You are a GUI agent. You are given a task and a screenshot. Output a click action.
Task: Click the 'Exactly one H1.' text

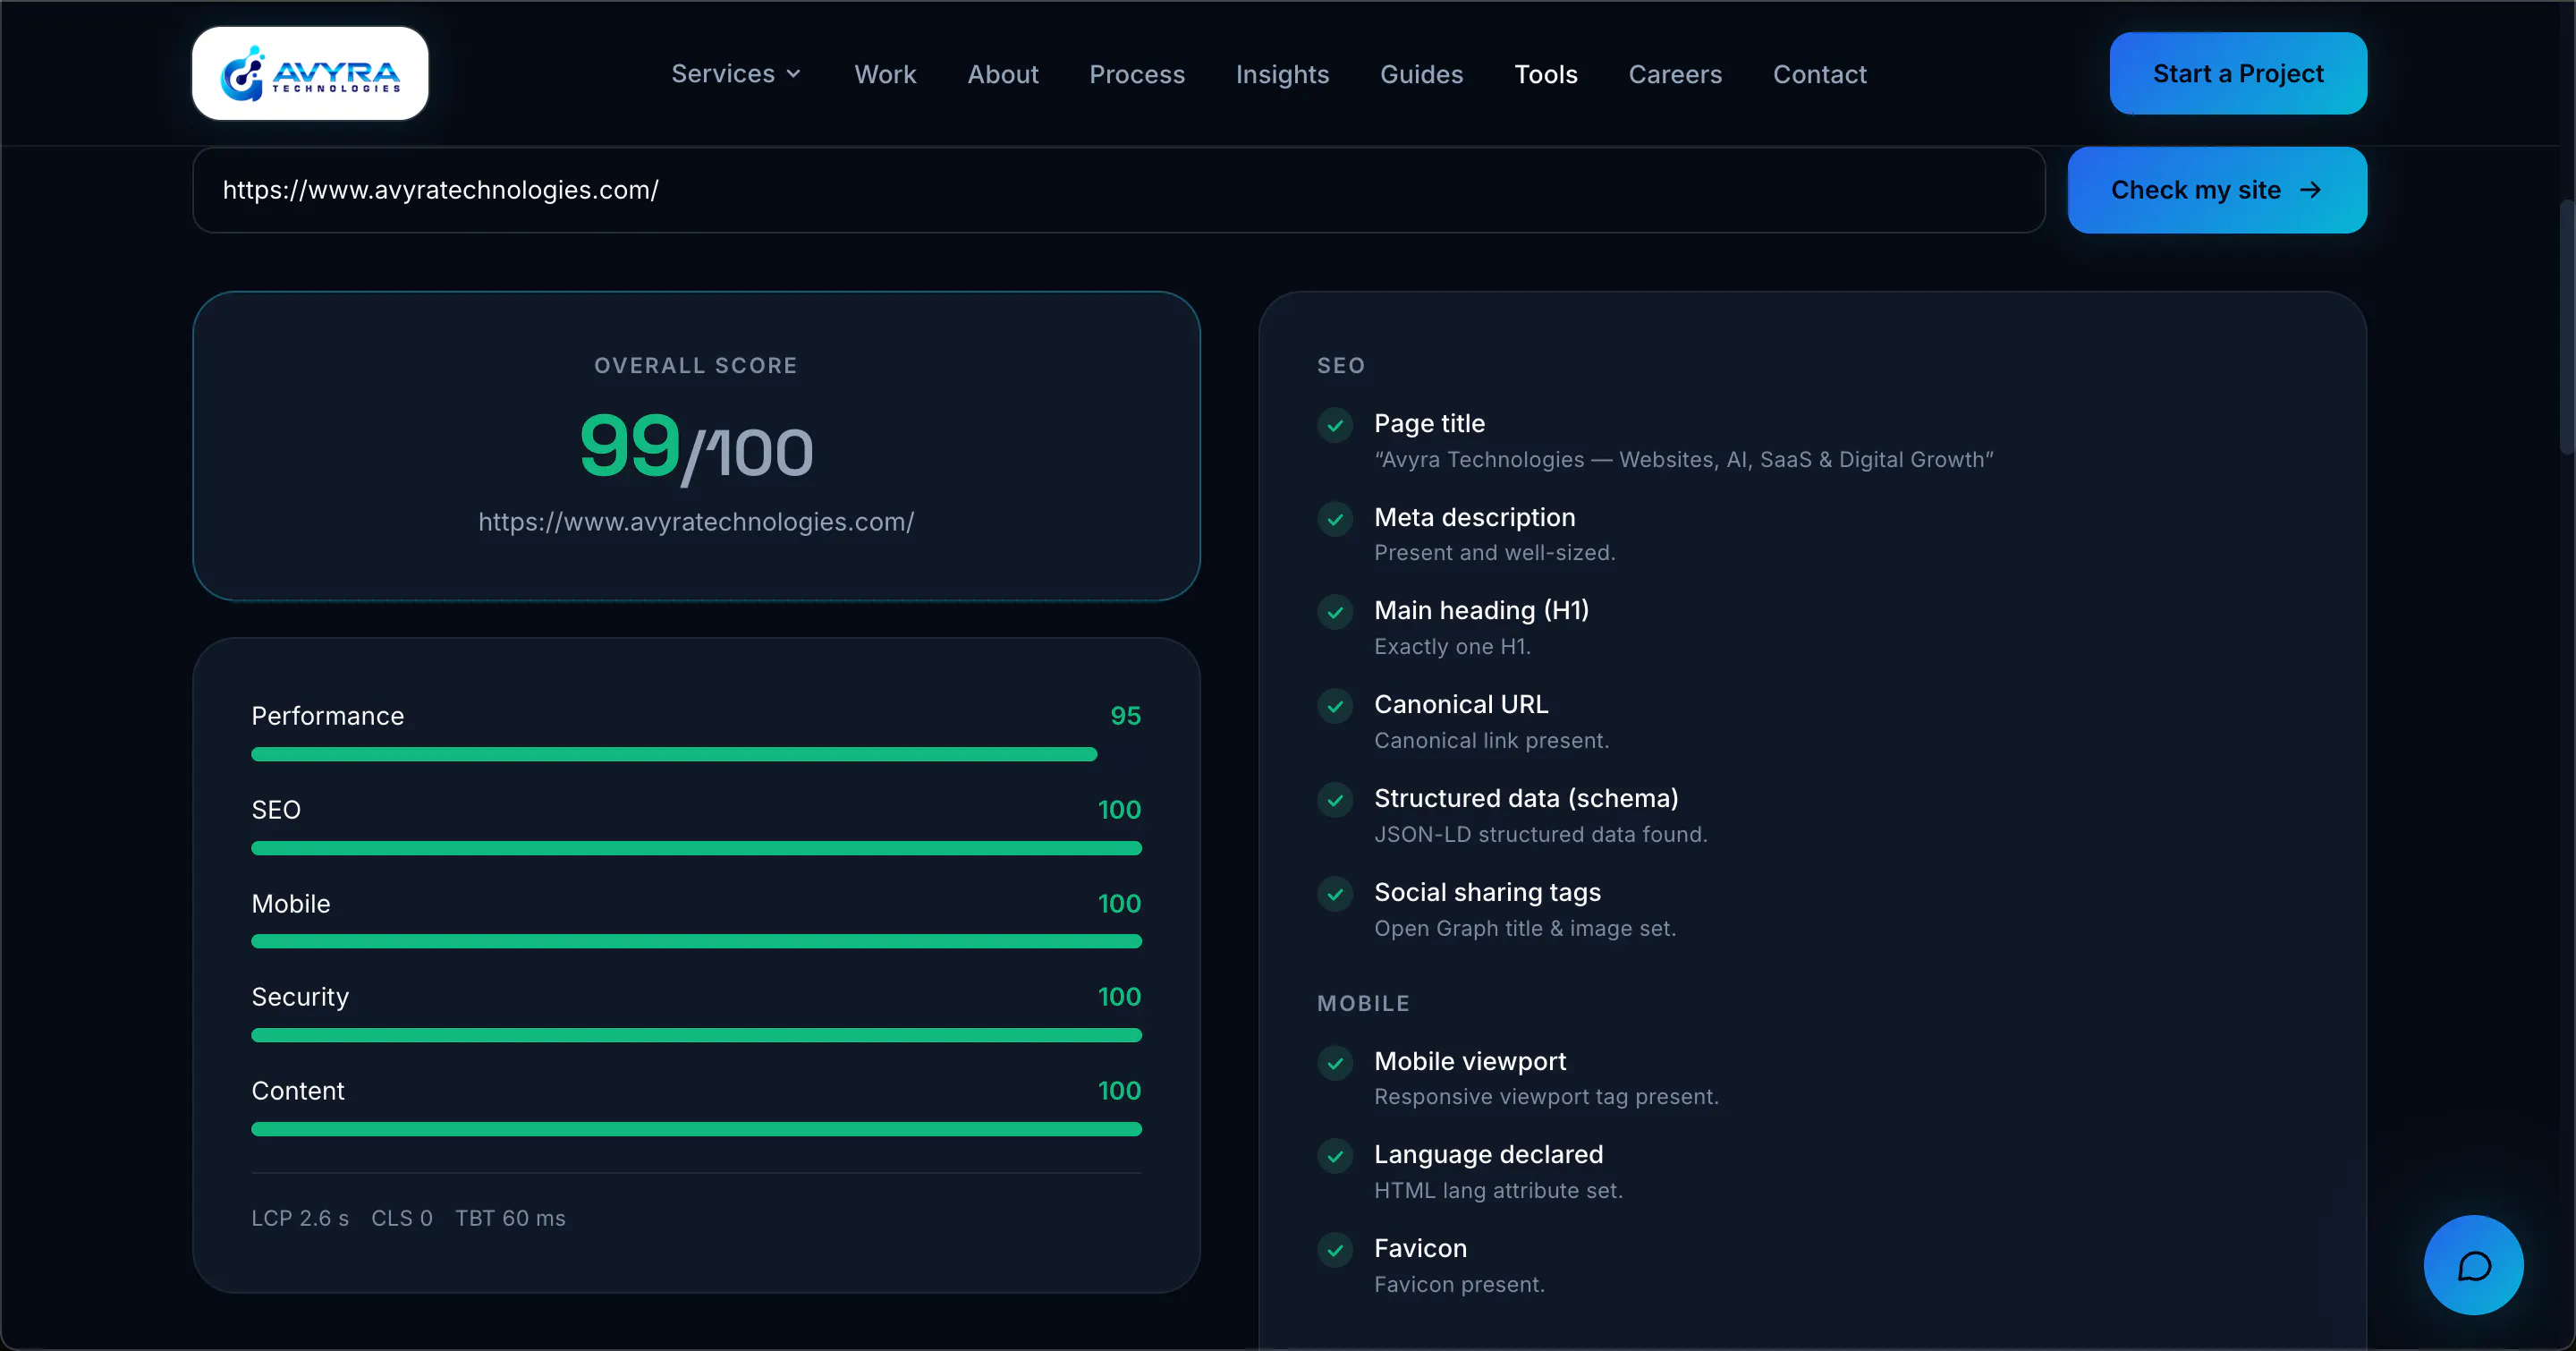1452,647
